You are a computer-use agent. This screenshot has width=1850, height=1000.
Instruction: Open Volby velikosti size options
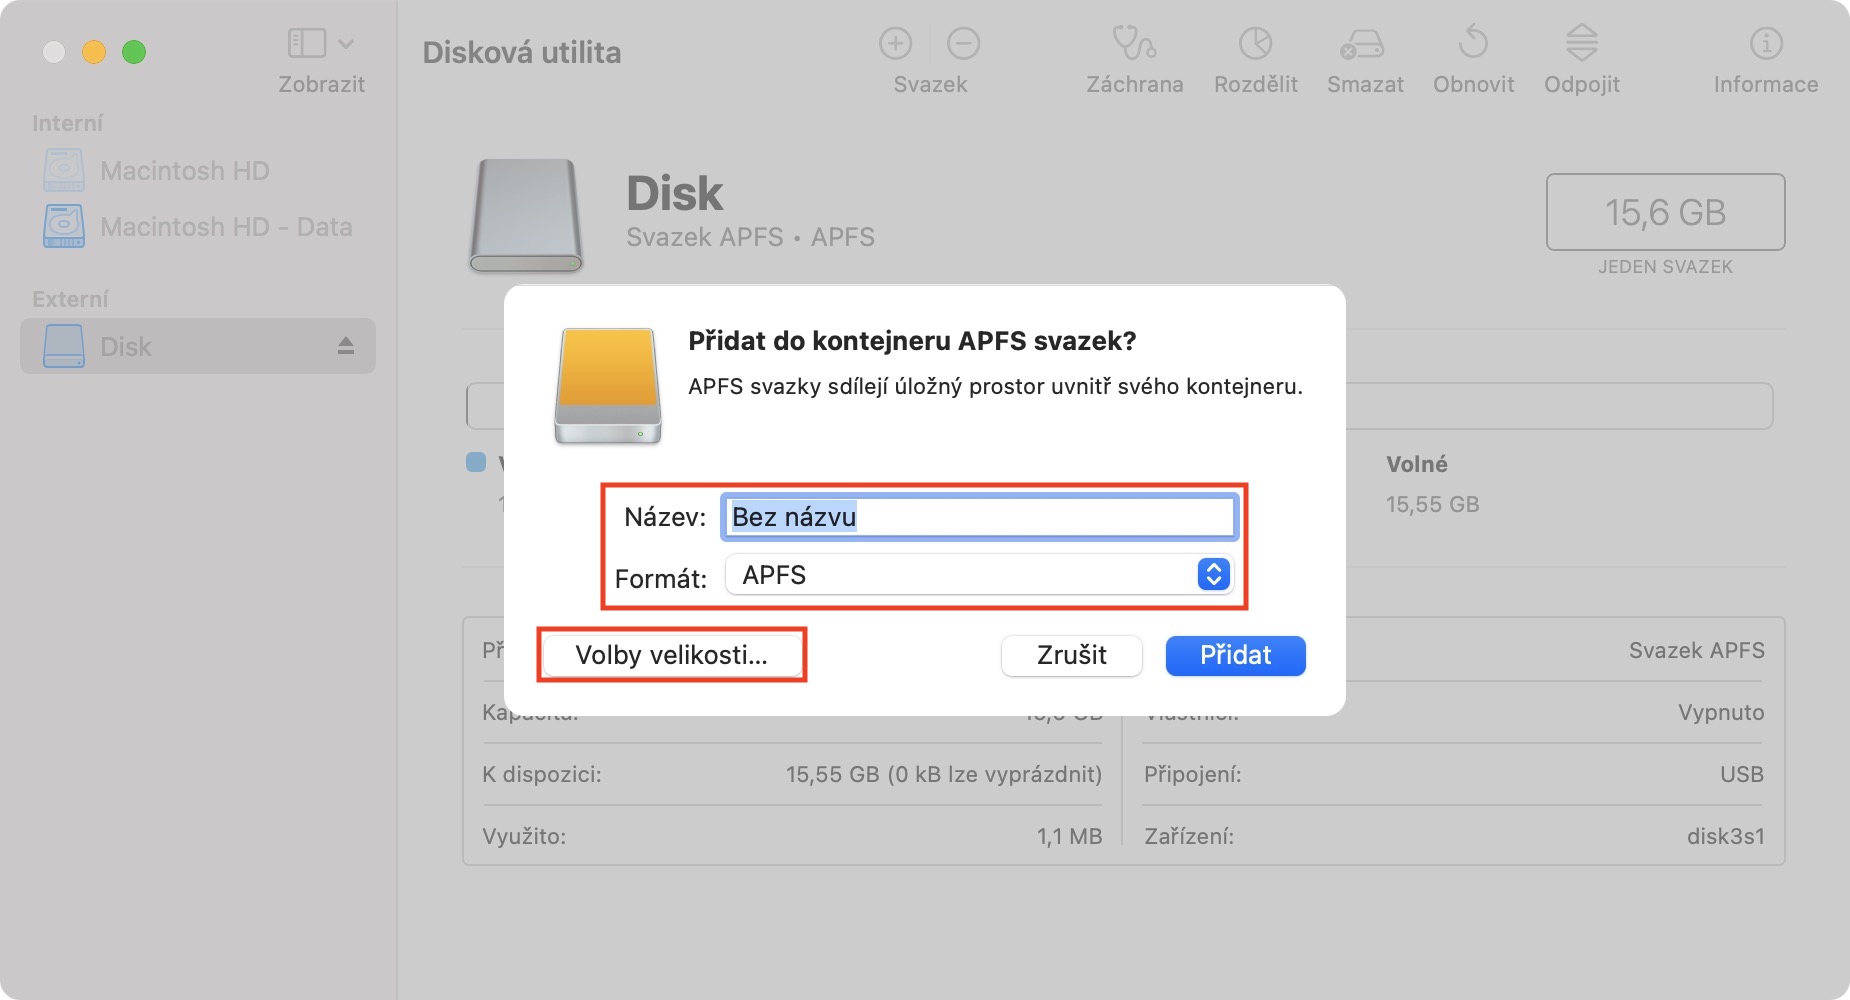point(671,655)
